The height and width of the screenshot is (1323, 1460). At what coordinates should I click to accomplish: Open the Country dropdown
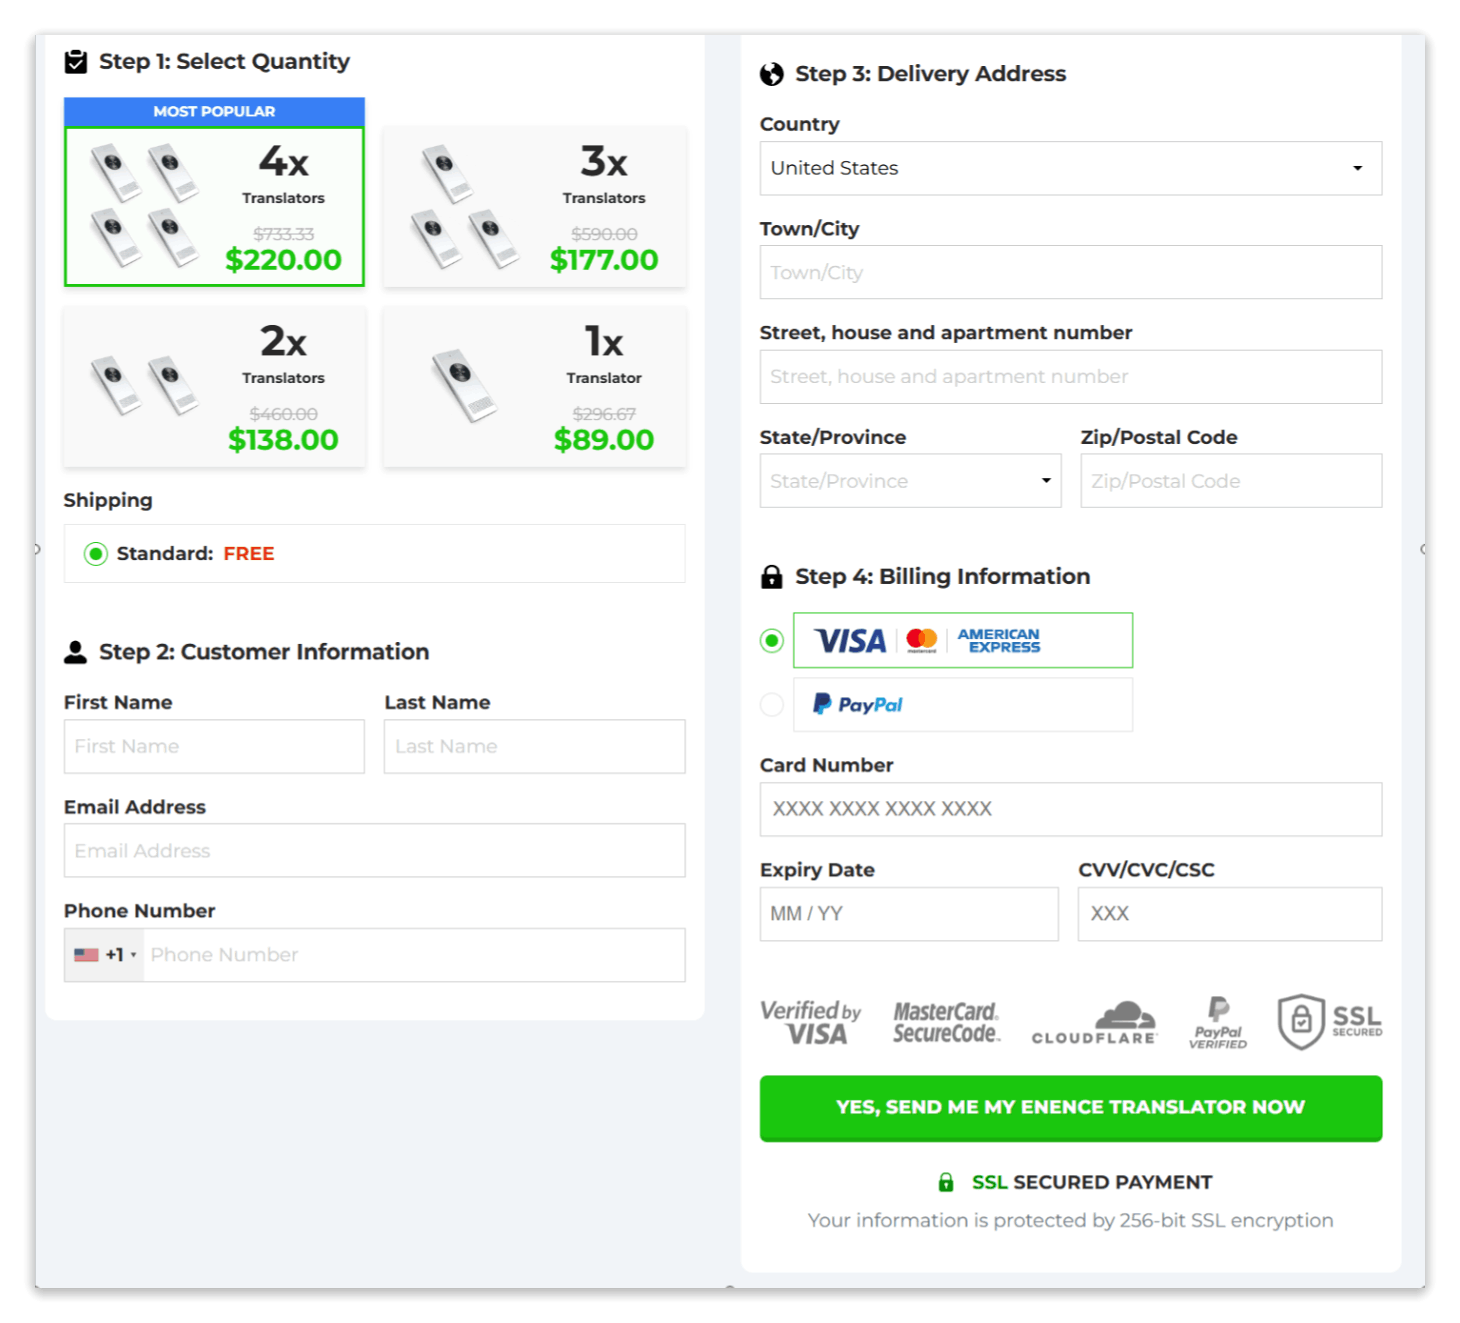[1070, 168]
